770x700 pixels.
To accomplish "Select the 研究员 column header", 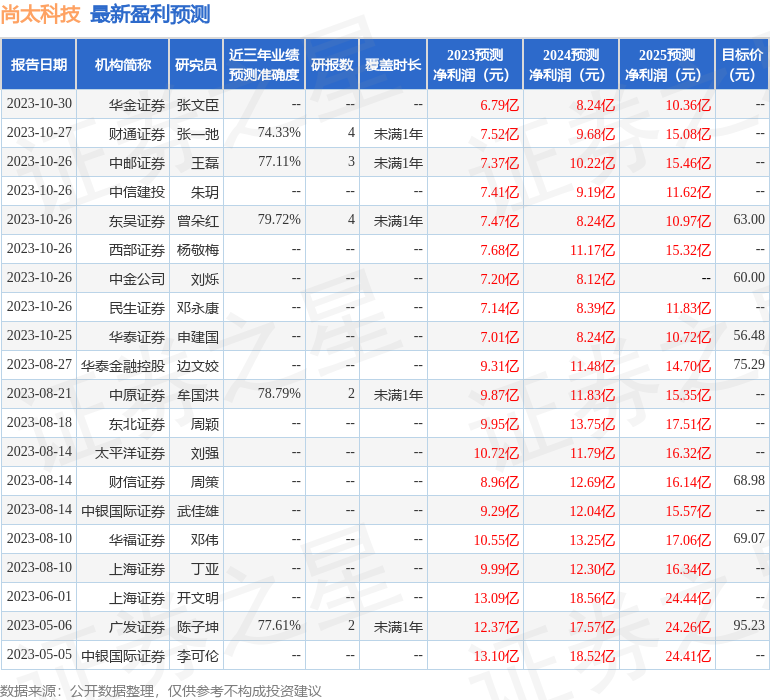I will click(196, 64).
